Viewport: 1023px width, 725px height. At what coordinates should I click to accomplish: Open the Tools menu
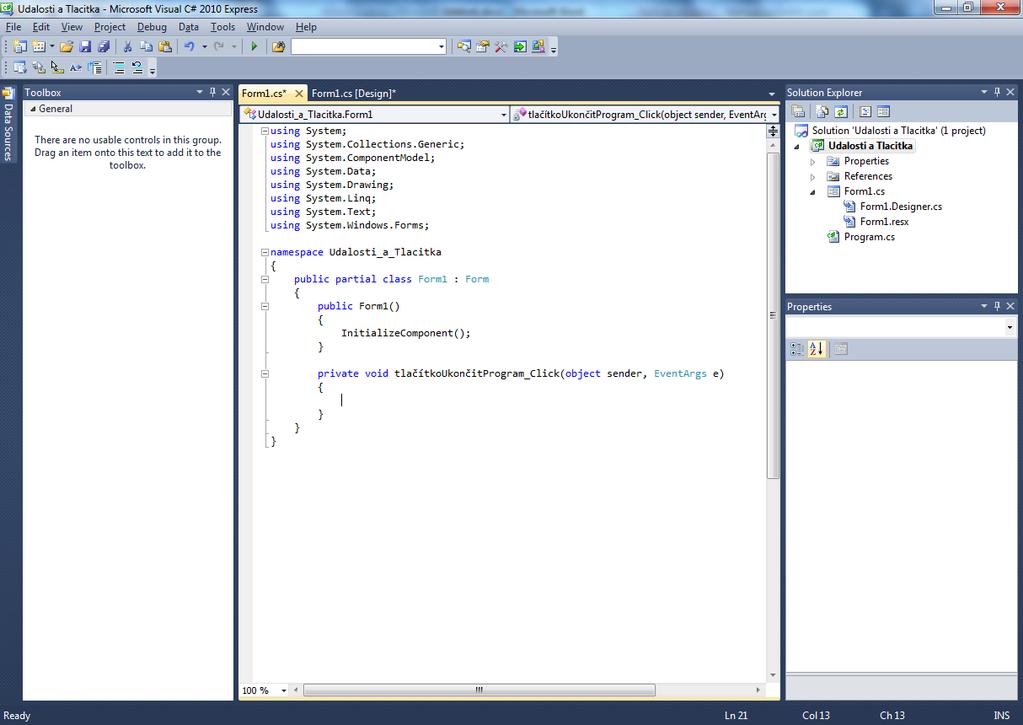[x=222, y=27]
